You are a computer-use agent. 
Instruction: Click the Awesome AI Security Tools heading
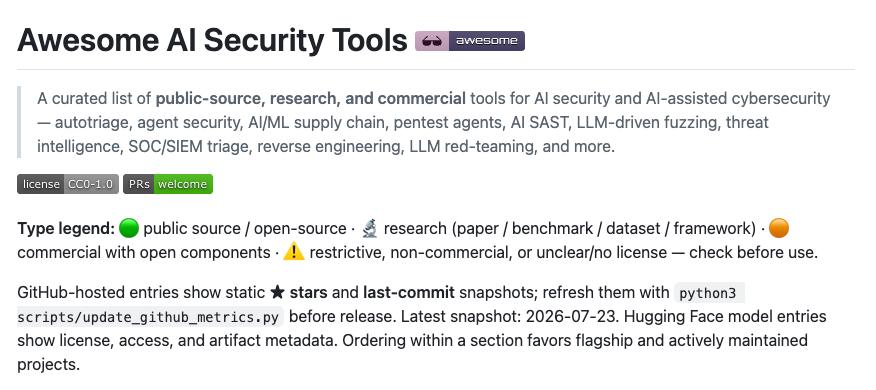tap(212, 40)
